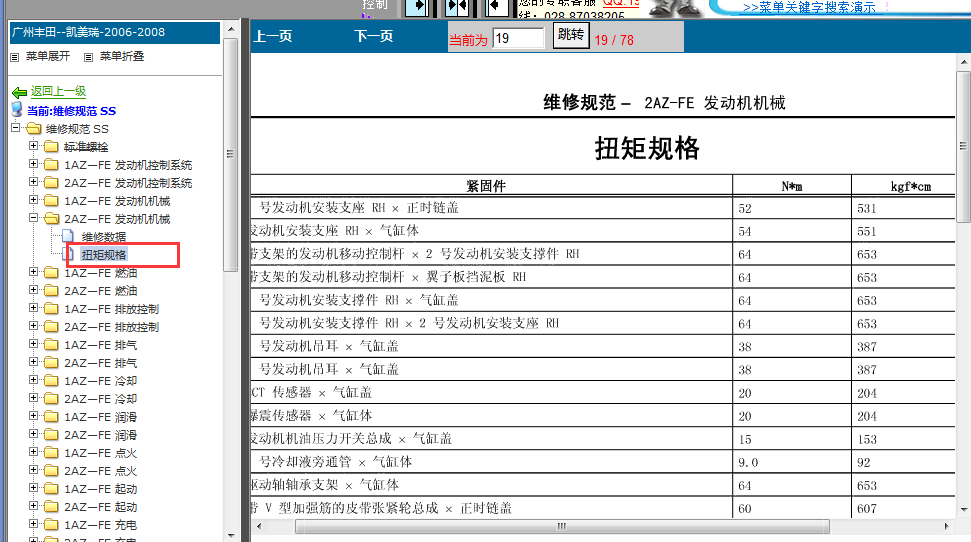
Task: Click the computer icon beside 当前:维修规范 SS
Action: (x=17, y=110)
